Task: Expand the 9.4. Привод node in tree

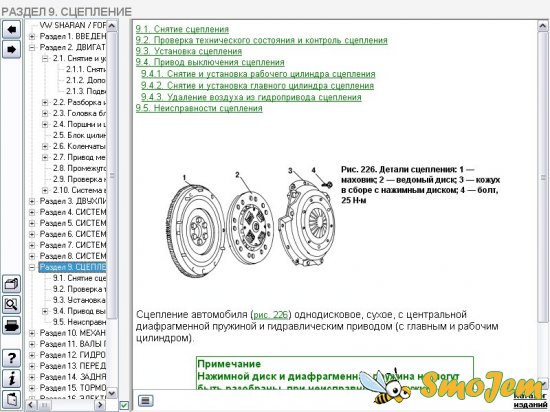Action: coord(45,311)
